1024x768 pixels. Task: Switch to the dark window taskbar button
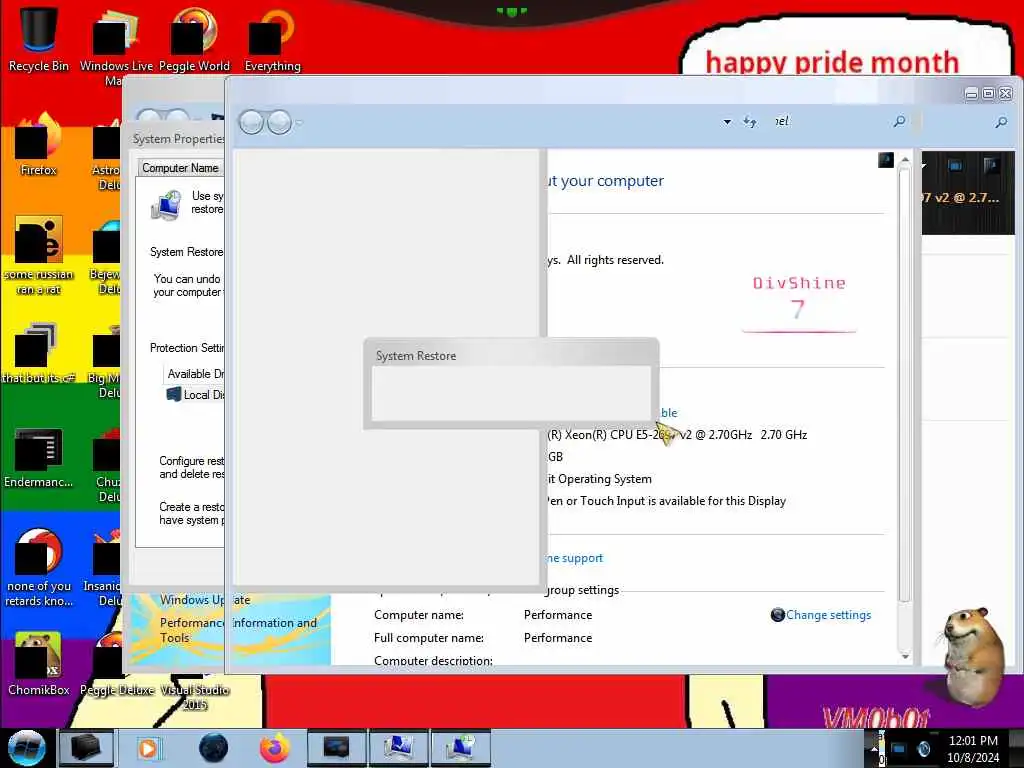click(336, 748)
